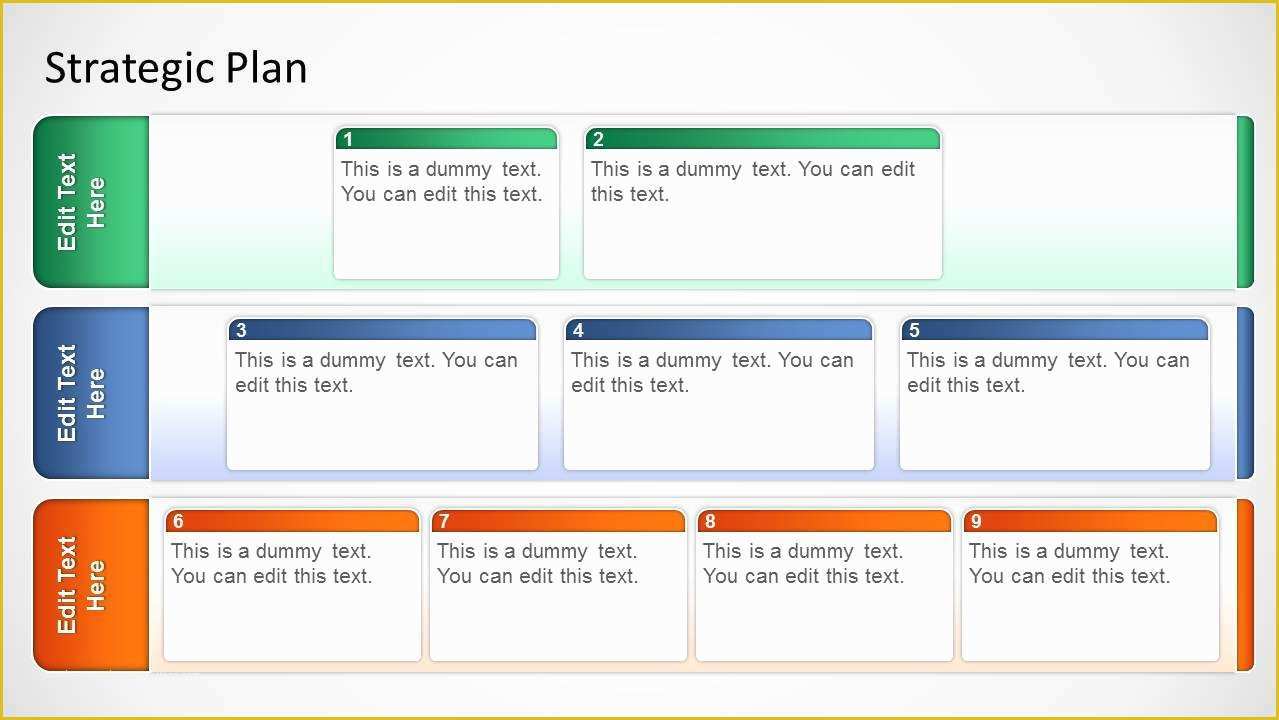
Task: Select the header bar numbered 2
Action: coord(762,139)
